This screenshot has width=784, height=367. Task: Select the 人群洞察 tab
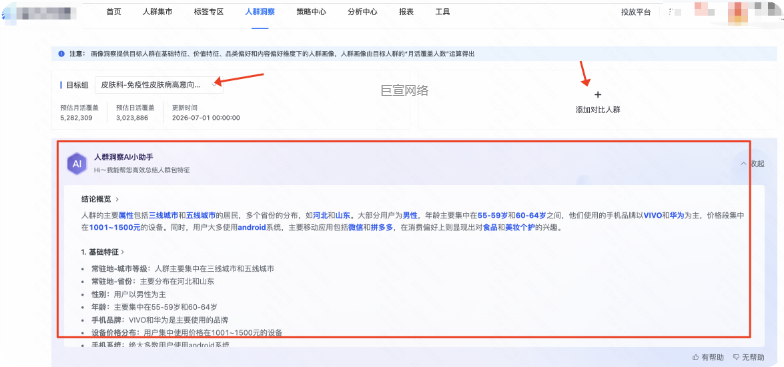click(x=260, y=12)
